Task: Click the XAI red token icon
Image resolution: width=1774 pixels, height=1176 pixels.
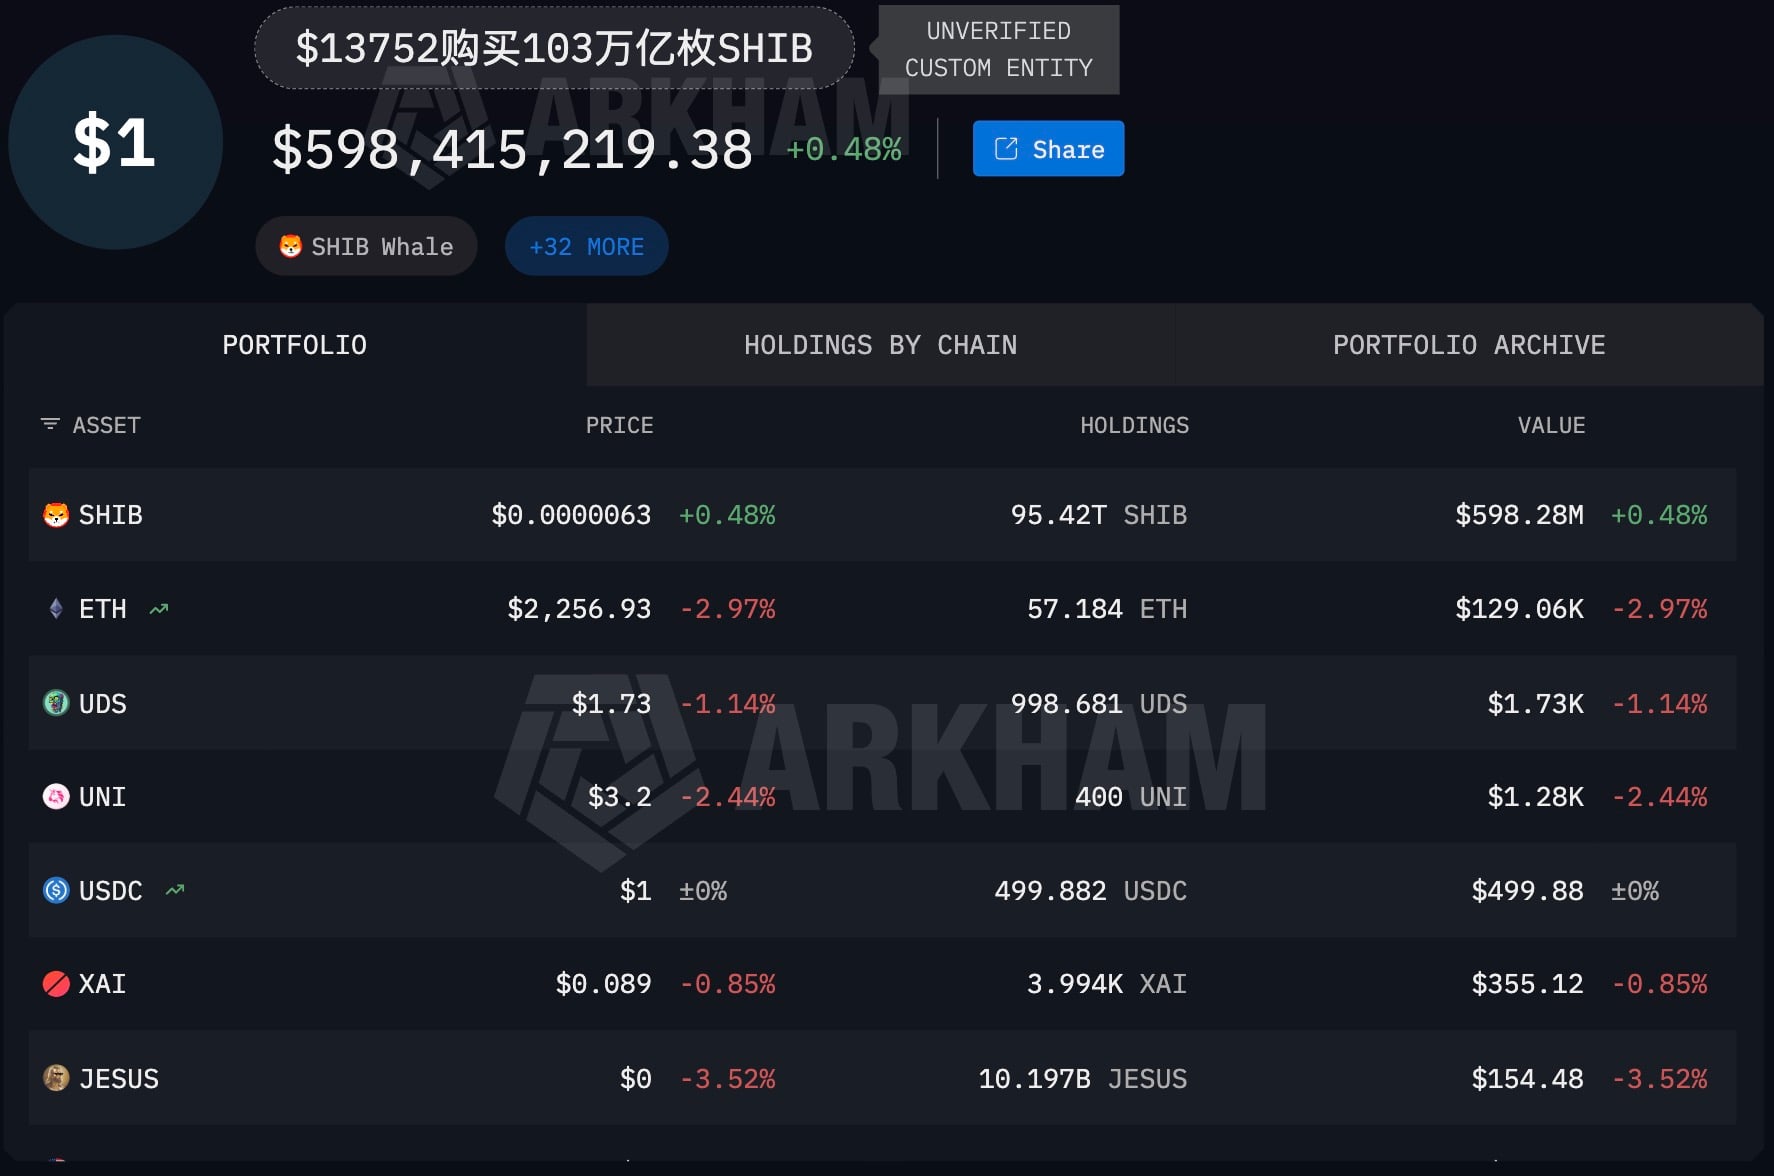Action: coord(56,984)
